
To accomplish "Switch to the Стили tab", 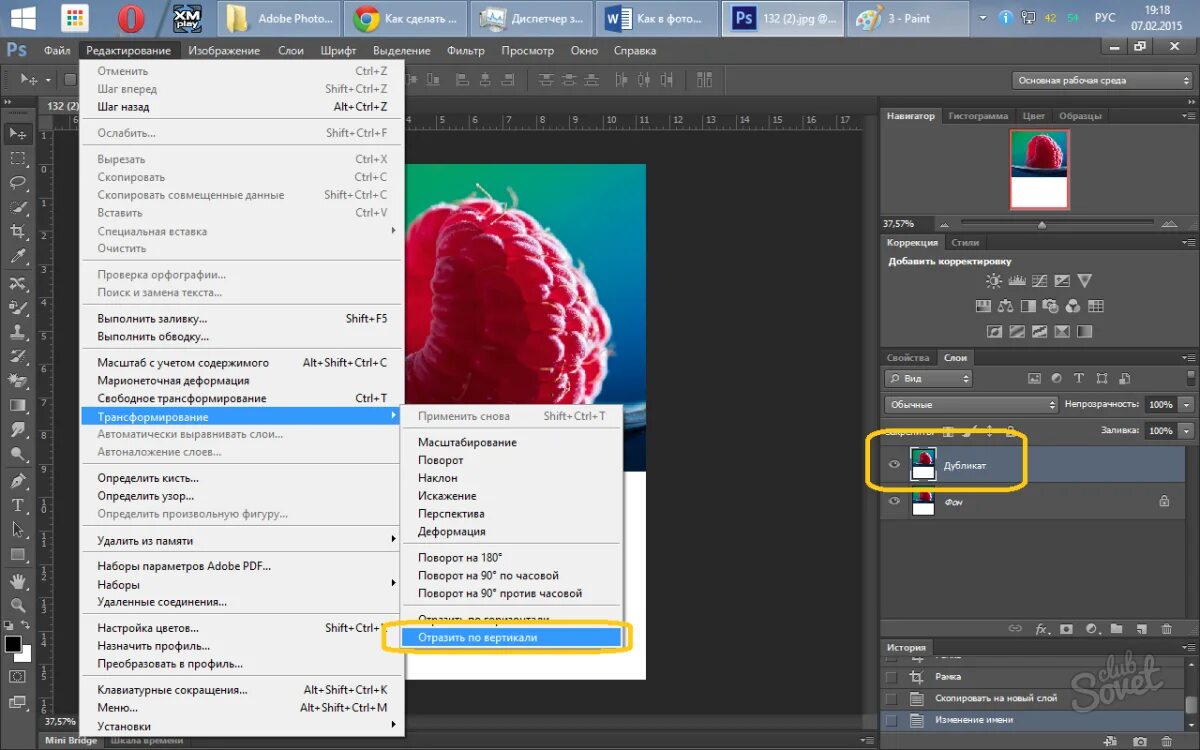I will (965, 242).
